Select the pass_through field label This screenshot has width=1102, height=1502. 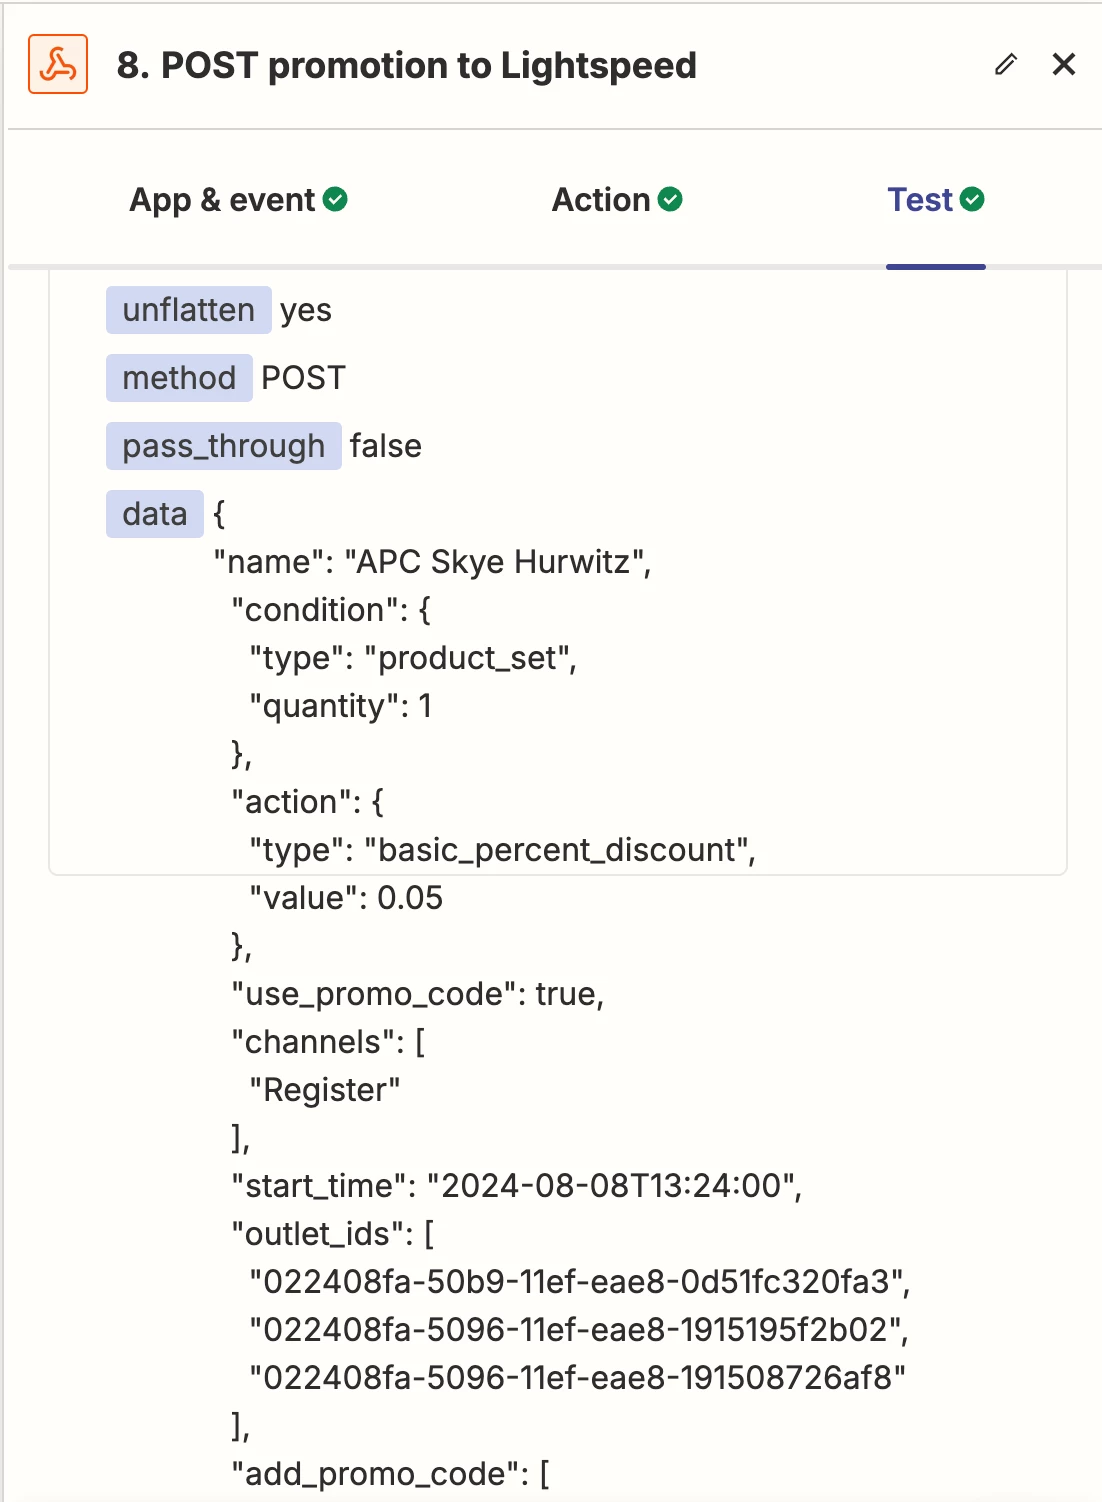(223, 446)
